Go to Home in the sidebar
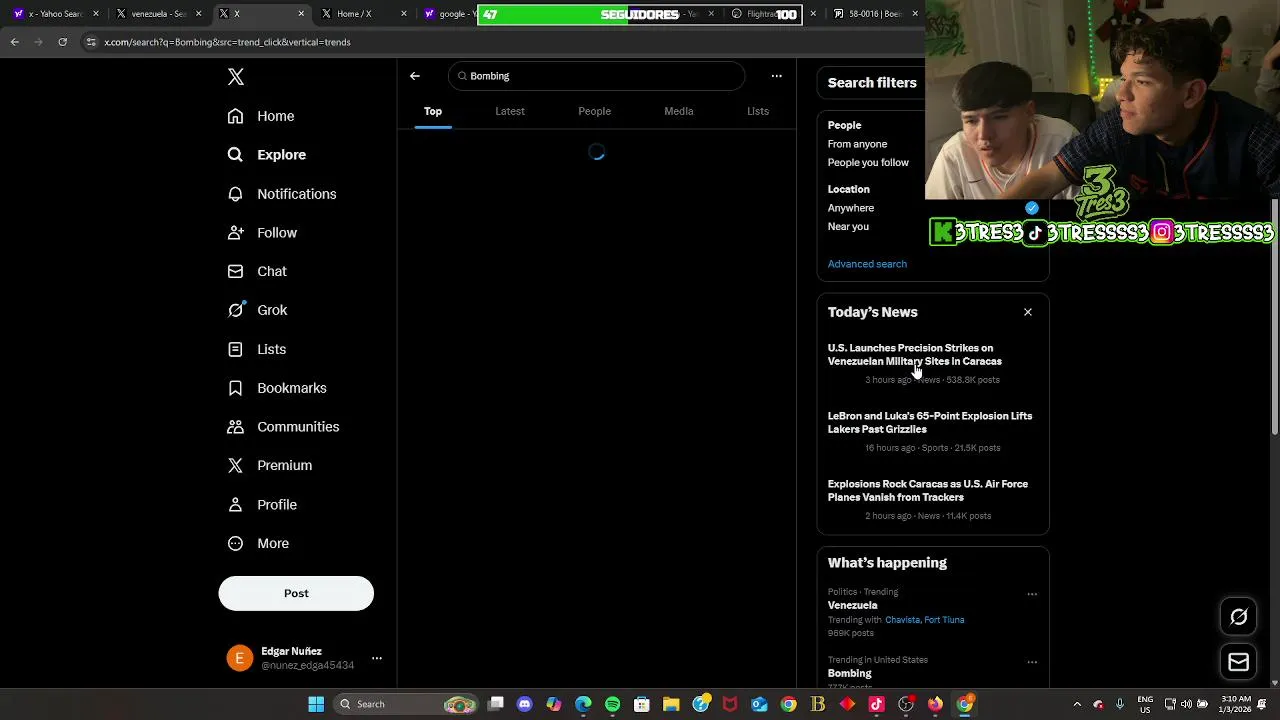 261,116
